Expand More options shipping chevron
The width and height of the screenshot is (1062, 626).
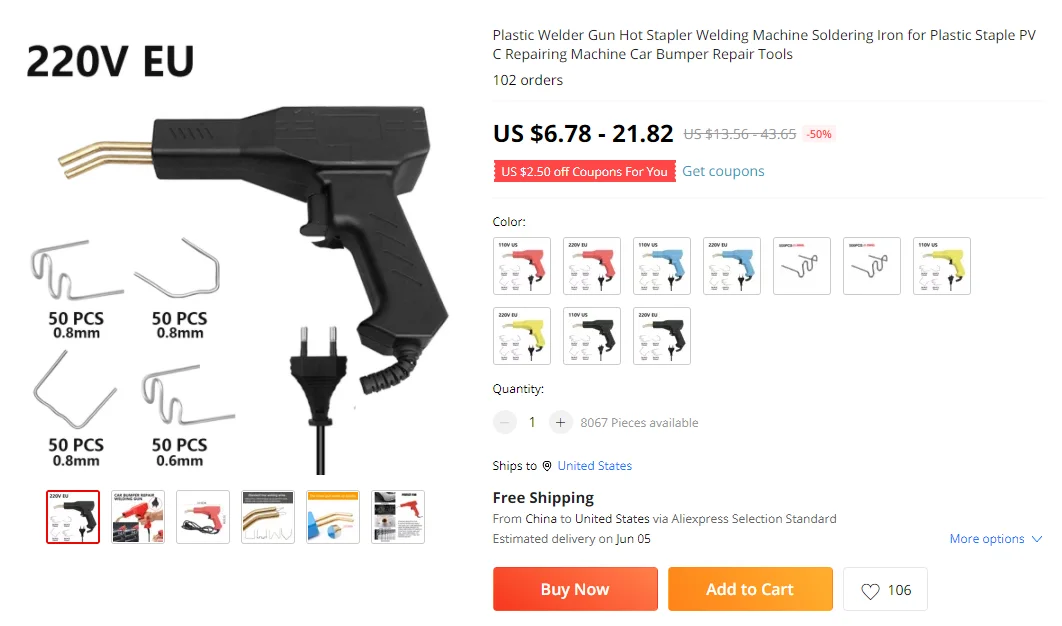(x=1036, y=539)
